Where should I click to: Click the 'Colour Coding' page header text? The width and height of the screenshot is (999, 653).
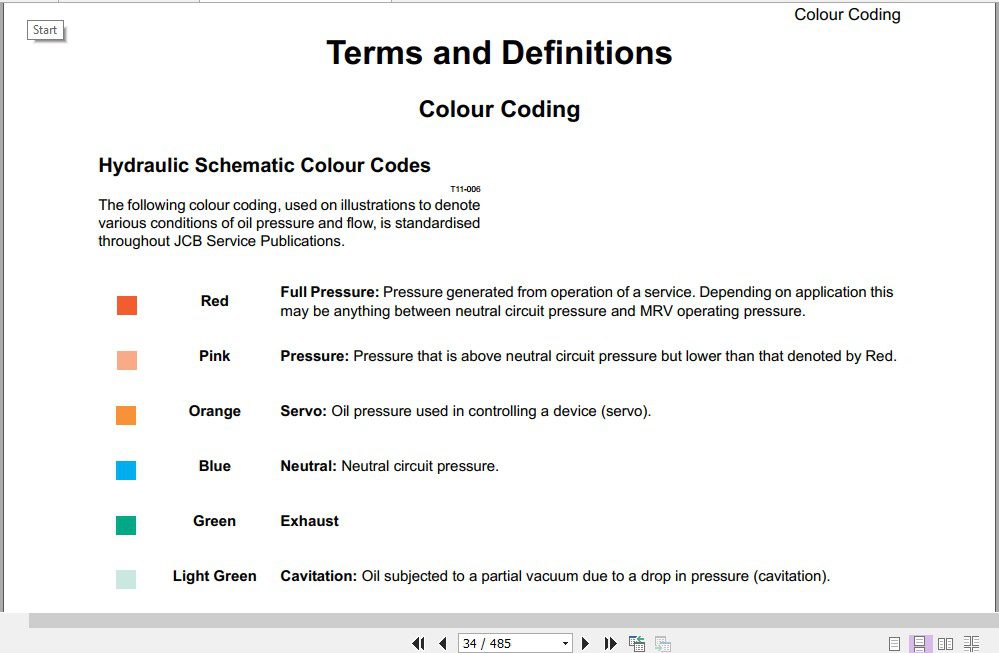point(847,15)
